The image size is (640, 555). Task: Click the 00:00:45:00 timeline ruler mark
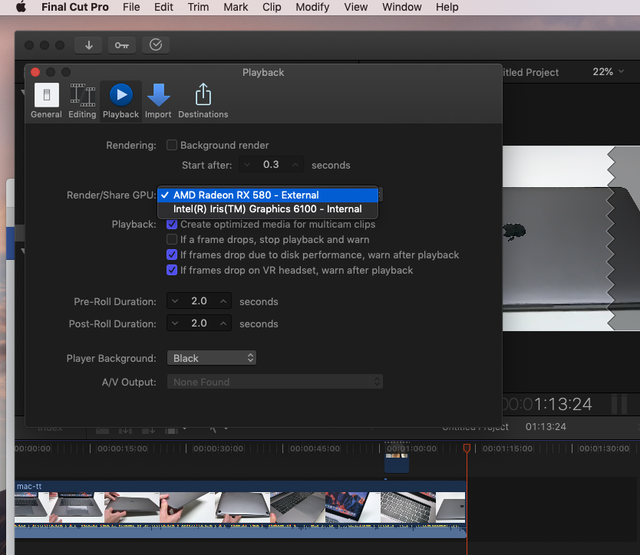(x=314, y=448)
